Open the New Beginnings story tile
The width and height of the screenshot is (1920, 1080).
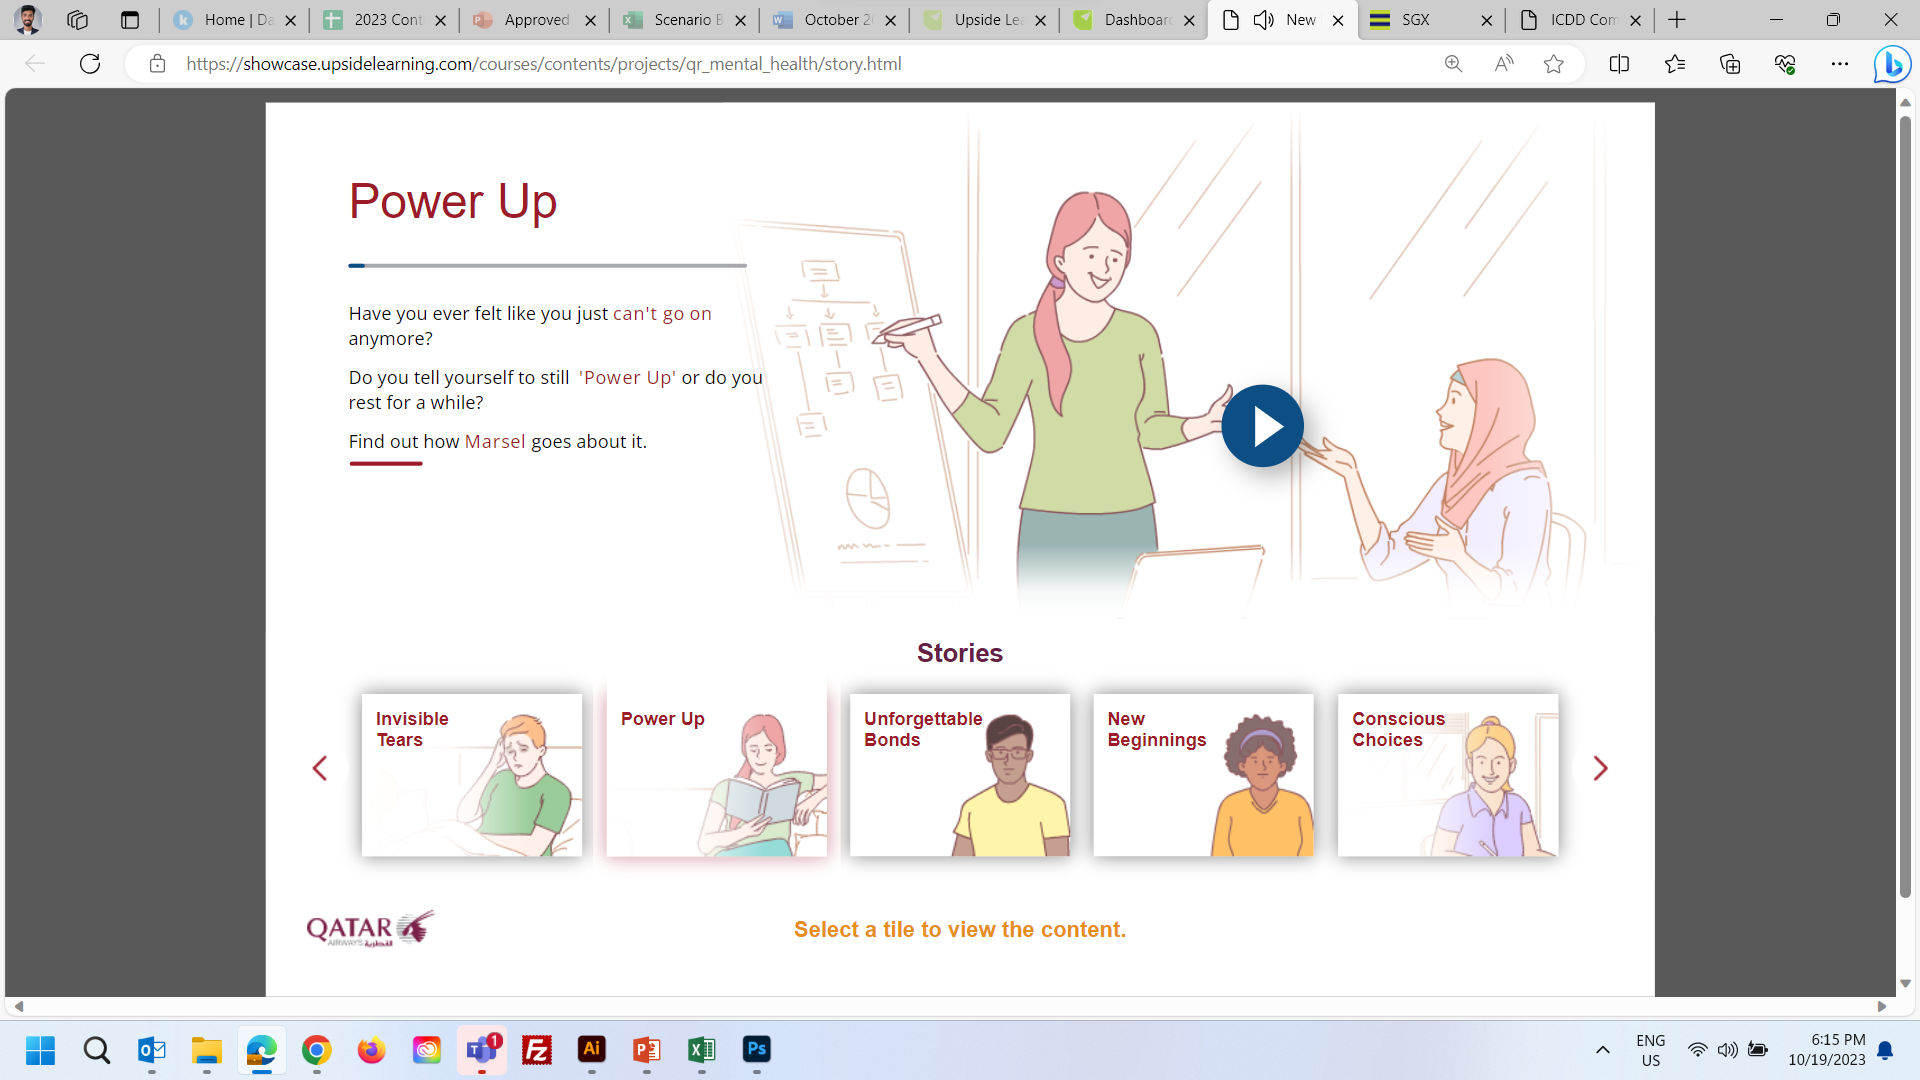tap(1203, 775)
